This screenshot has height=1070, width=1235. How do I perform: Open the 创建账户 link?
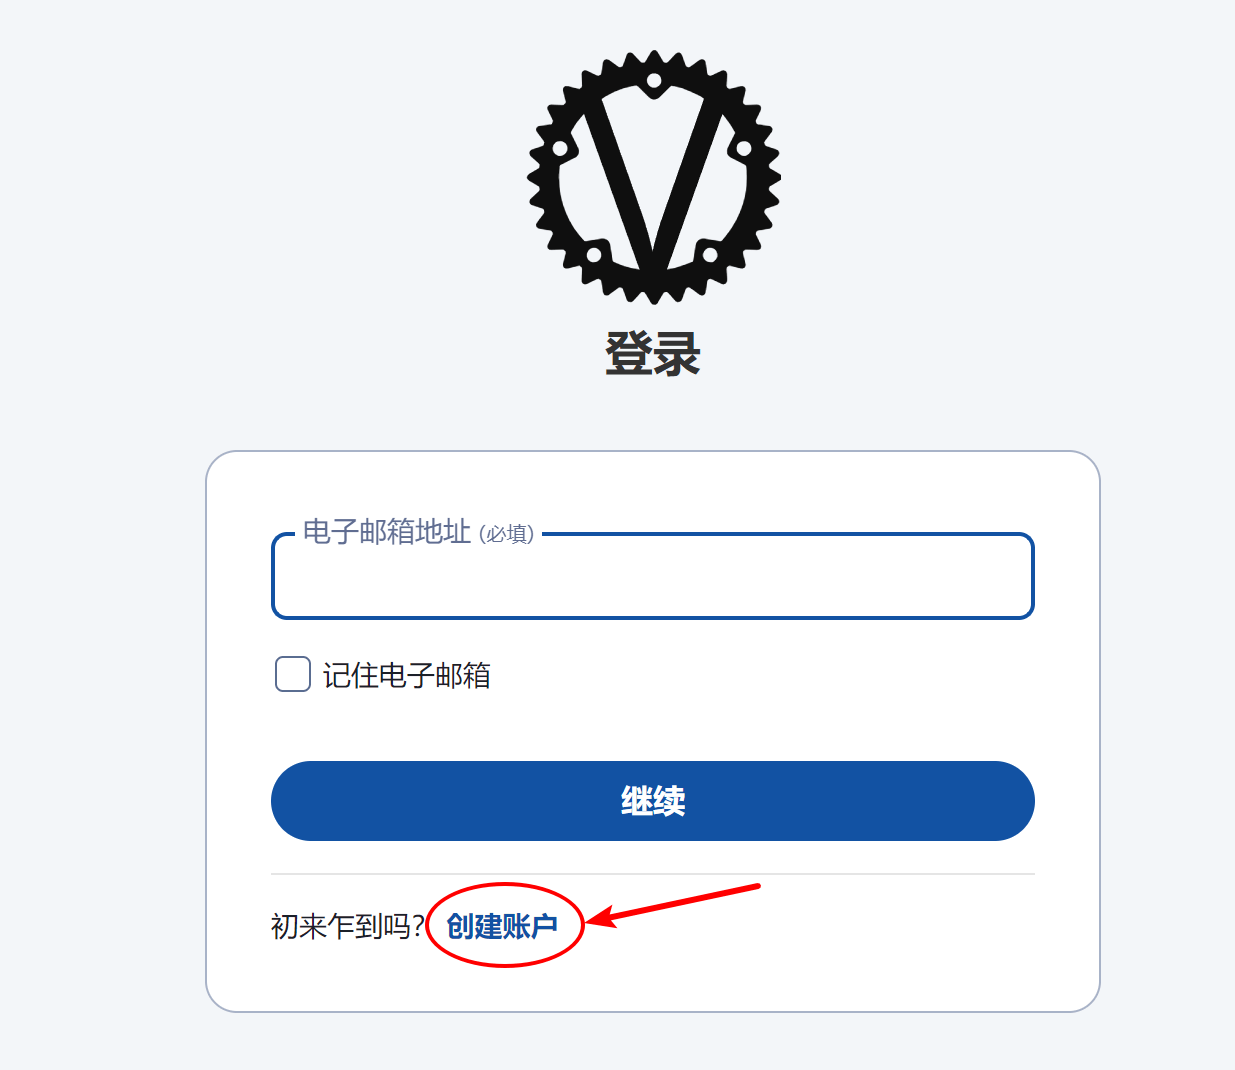[x=502, y=926]
